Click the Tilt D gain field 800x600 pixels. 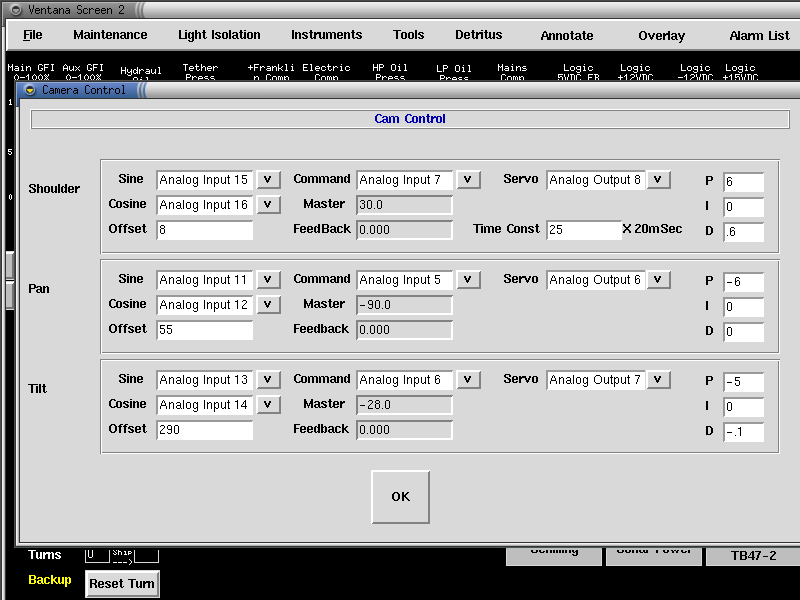(x=743, y=432)
